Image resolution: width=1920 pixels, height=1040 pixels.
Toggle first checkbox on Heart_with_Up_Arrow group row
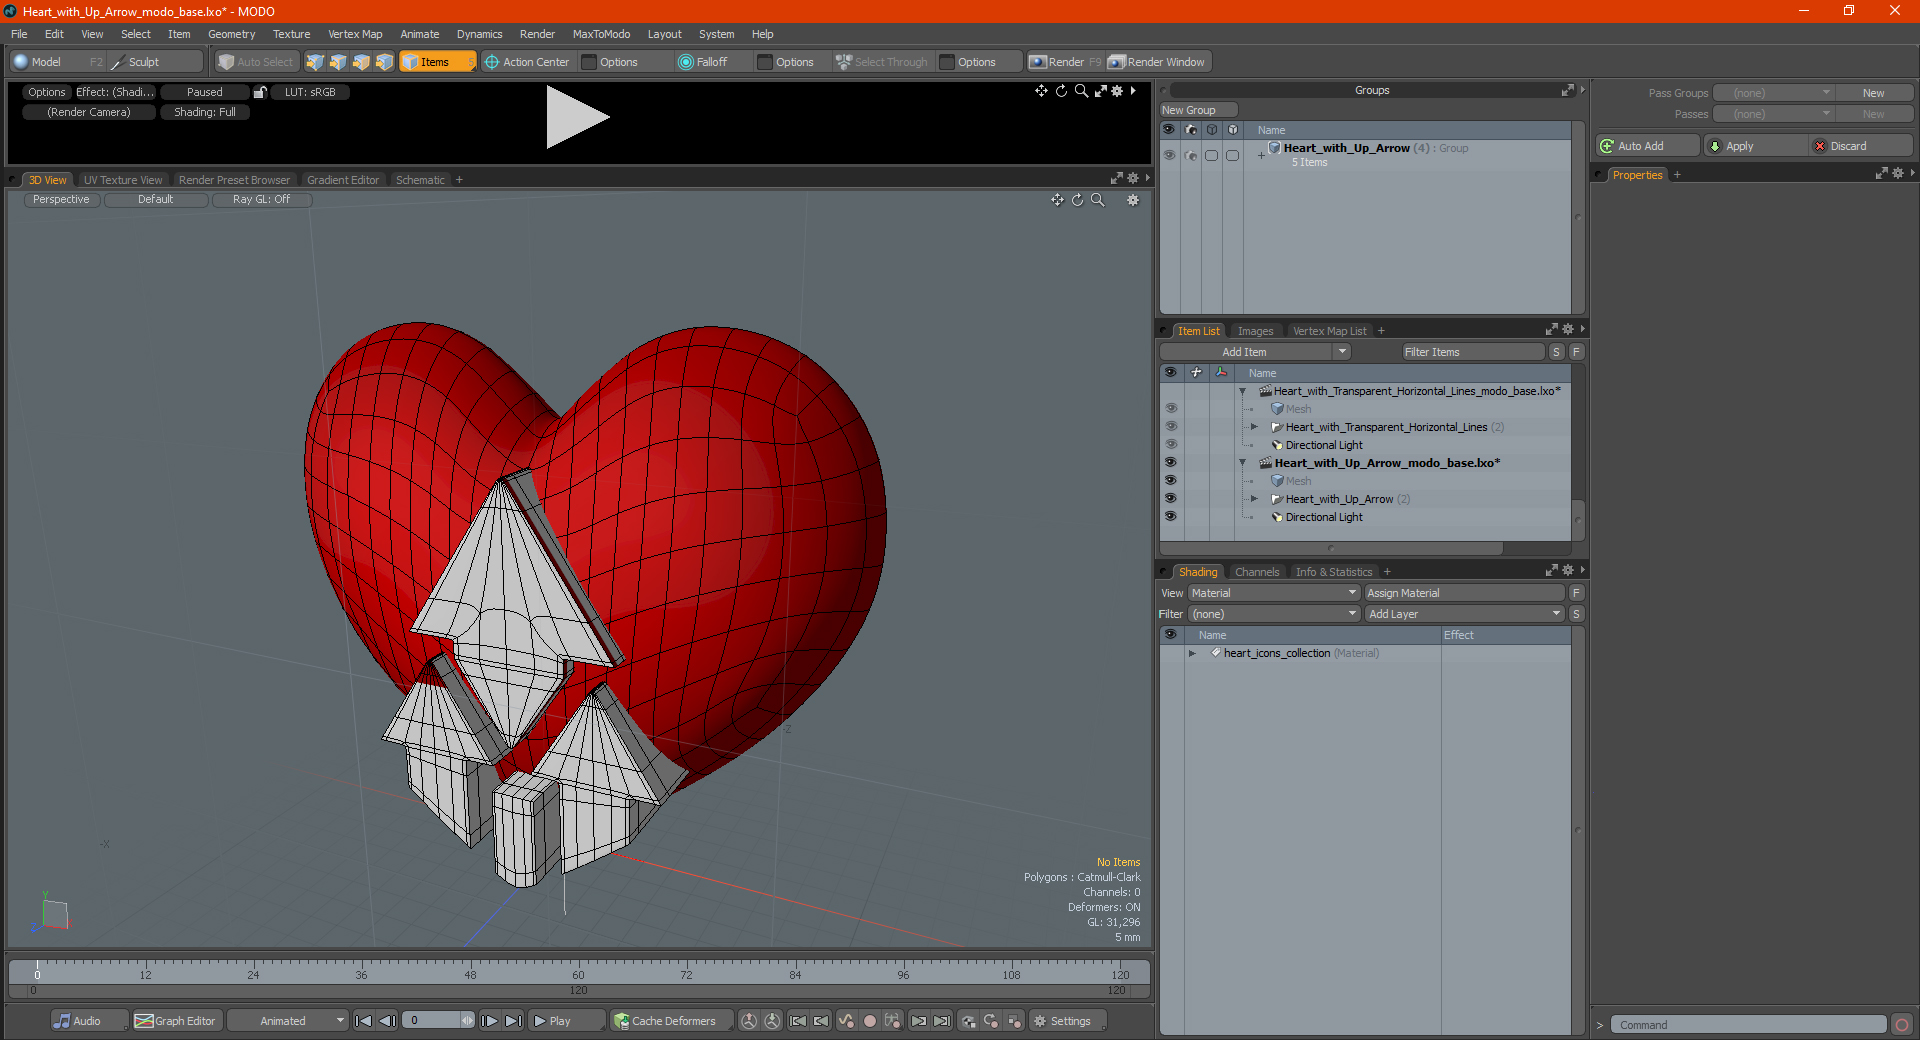point(1211,155)
